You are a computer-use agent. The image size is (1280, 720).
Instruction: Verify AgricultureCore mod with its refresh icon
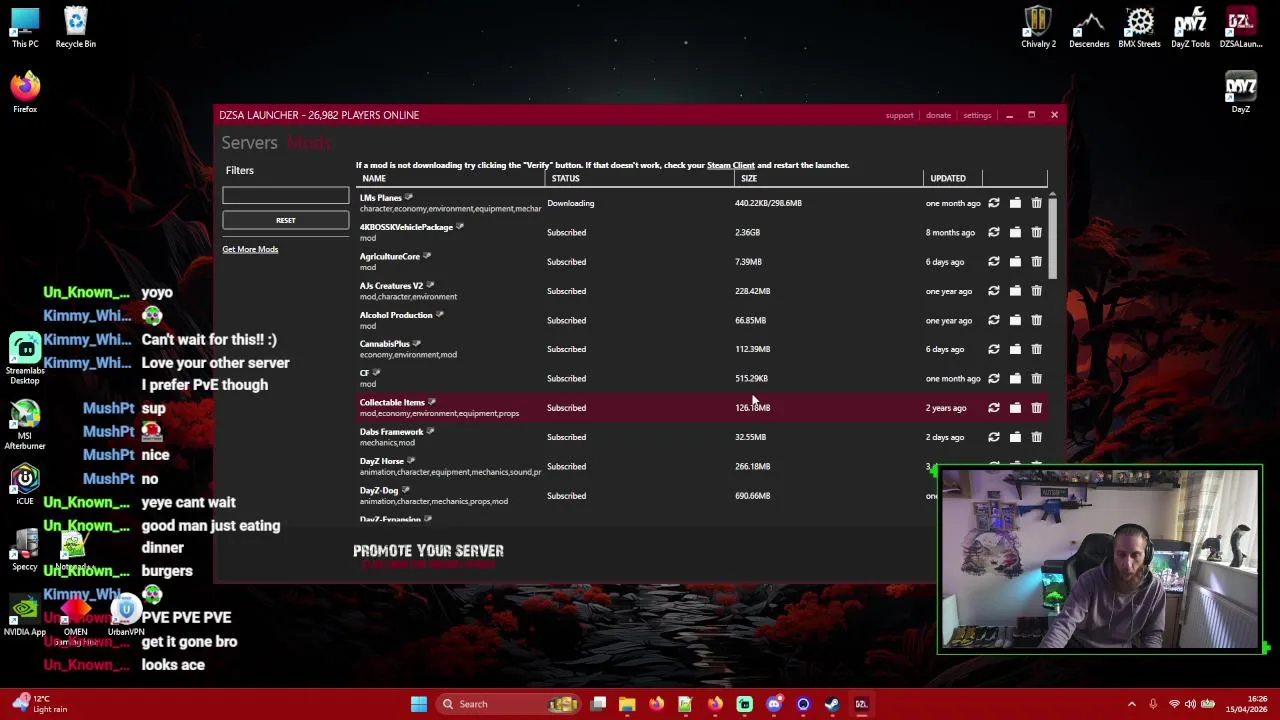coord(994,262)
